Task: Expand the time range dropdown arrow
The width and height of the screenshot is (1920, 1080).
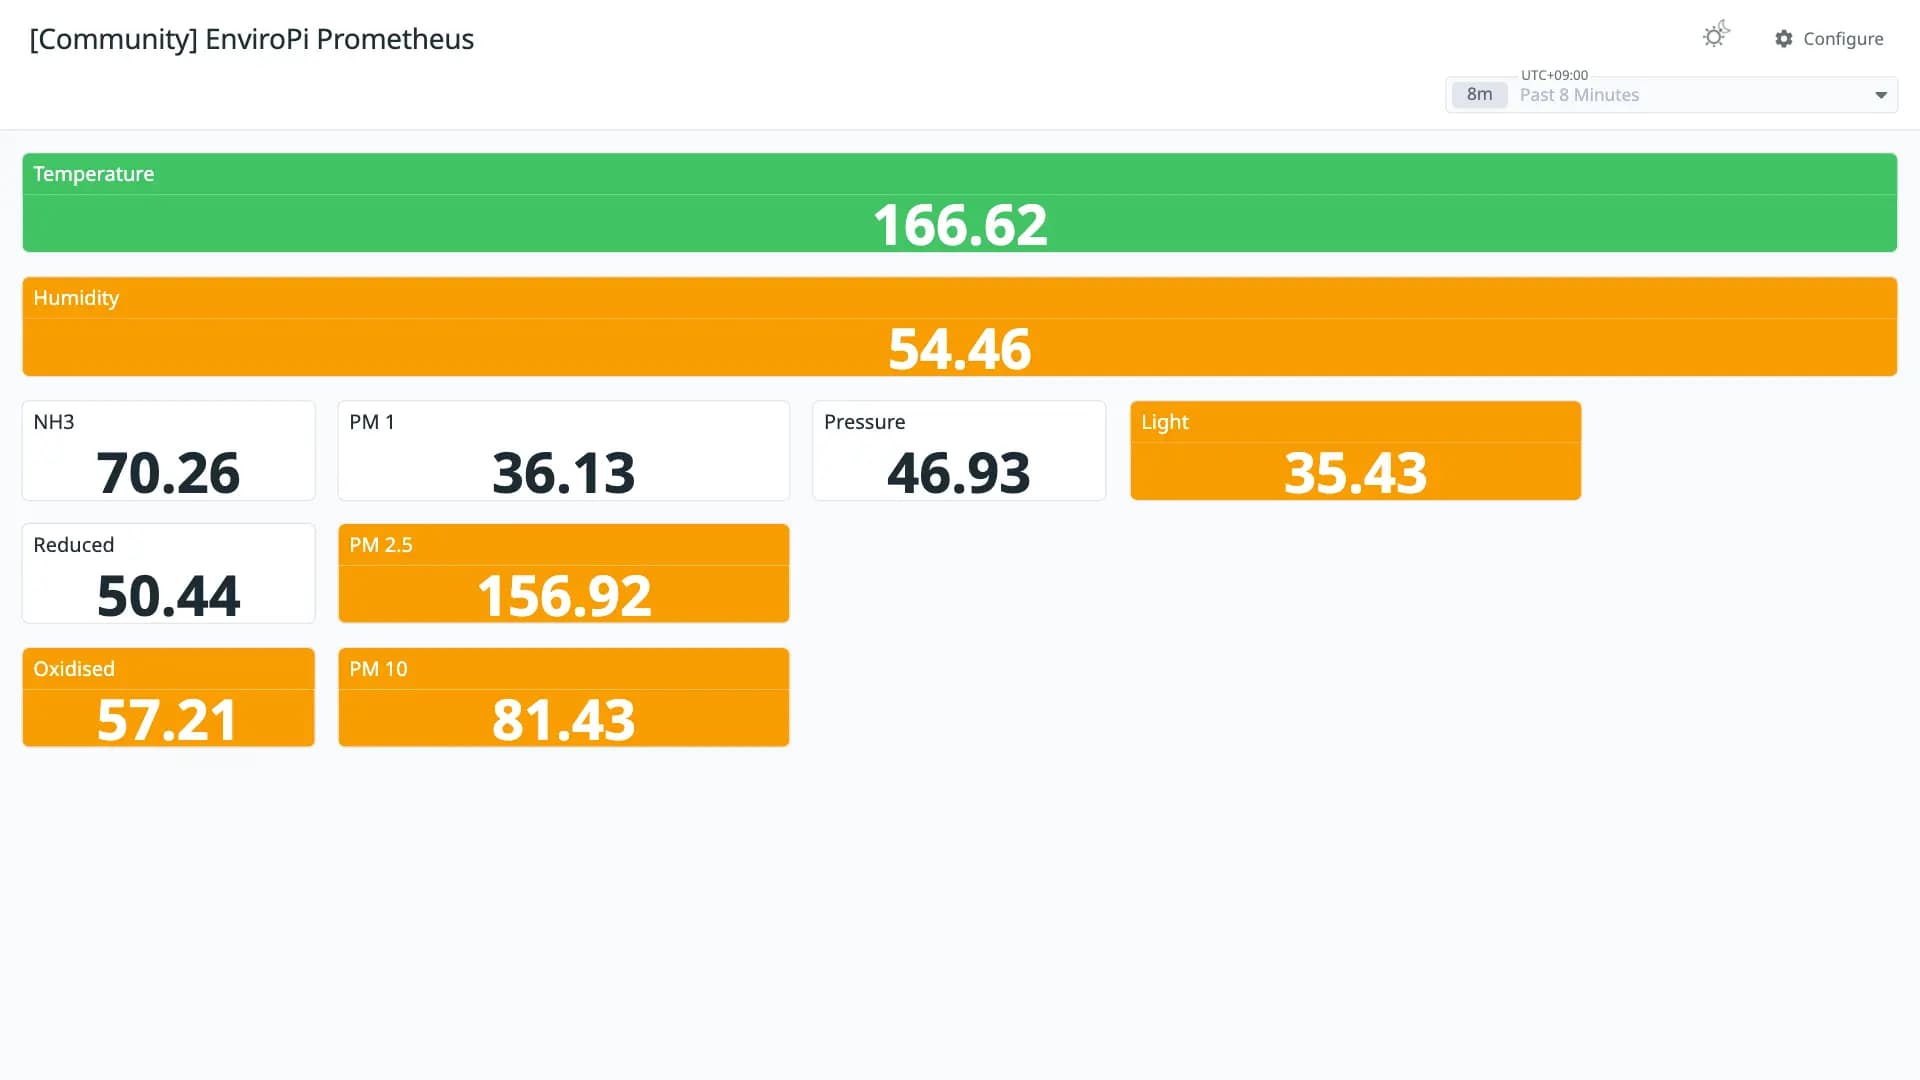Action: point(1880,95)
